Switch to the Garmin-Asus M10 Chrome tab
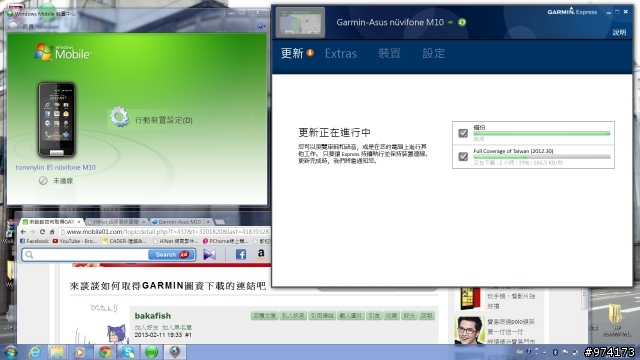The height and width of the screenshot is (360, 640). tap(180, 222)
